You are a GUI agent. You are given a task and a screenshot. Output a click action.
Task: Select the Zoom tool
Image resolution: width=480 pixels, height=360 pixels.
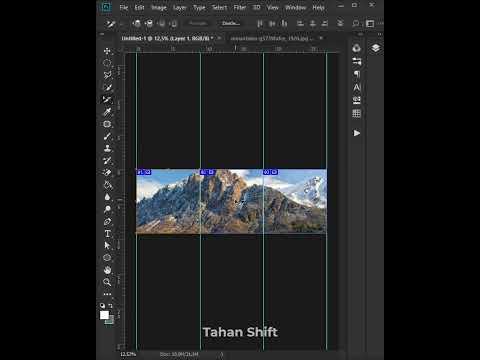[x=107, y=282]
